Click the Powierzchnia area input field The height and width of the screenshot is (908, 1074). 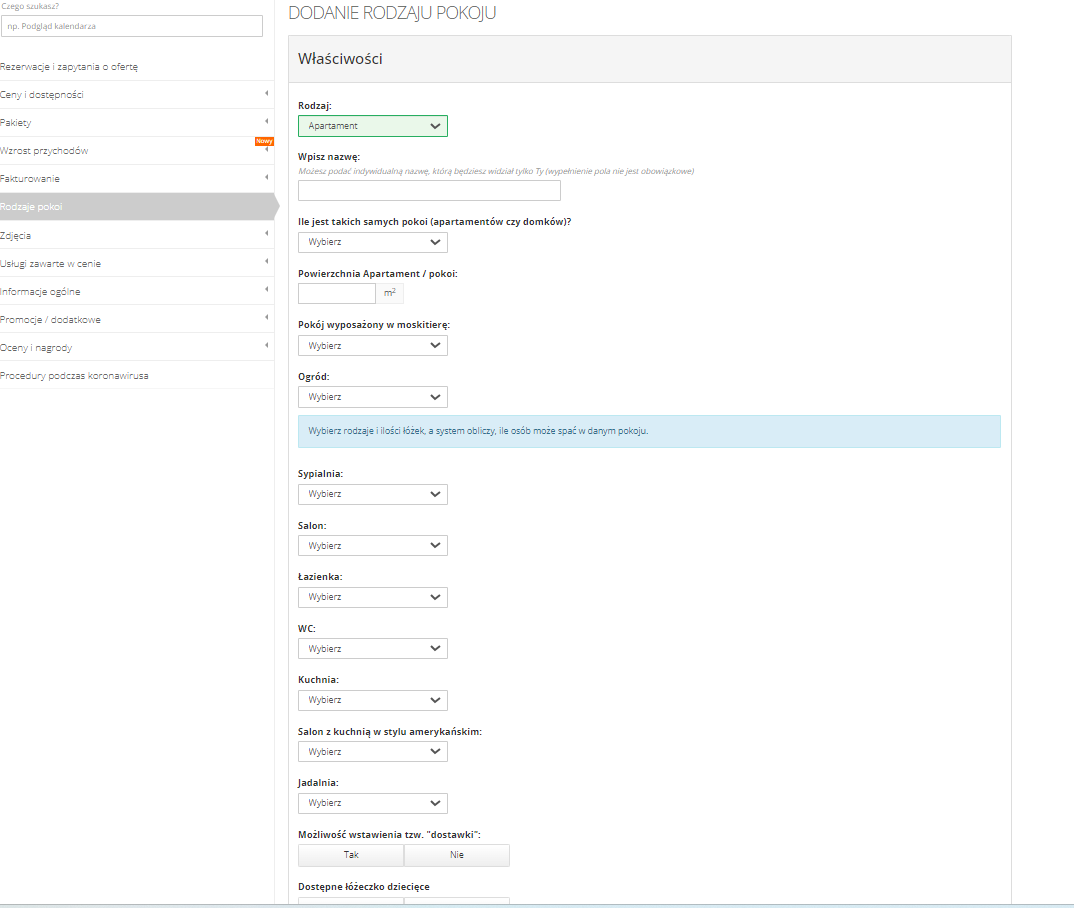point(337,293)
